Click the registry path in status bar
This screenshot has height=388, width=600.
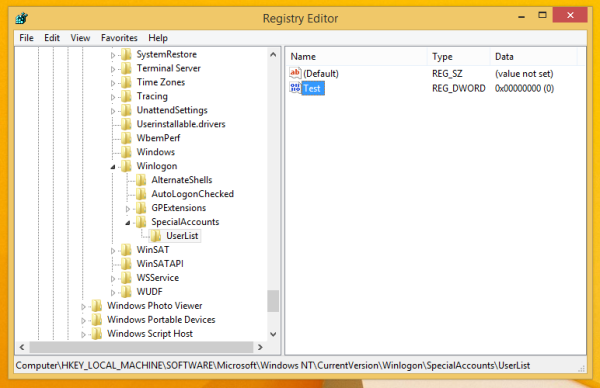(273, 365)
